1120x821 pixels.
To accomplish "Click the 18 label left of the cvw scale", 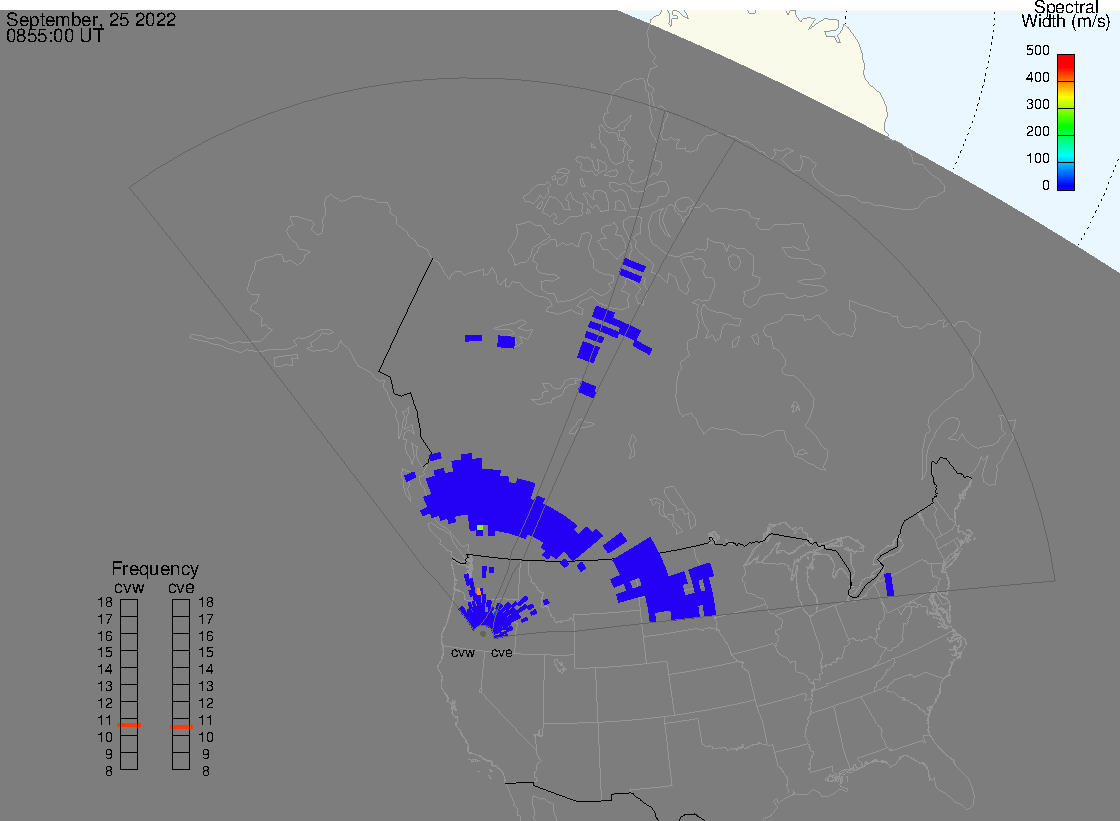I will tap(105, 602).
